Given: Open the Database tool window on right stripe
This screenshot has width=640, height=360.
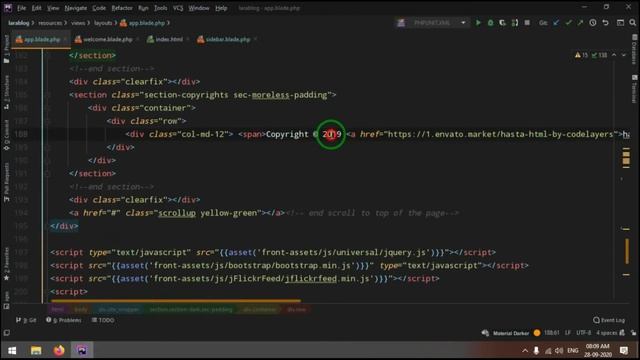Looking at the screenshot, I should pyautogui.click(x=634, y=49).
